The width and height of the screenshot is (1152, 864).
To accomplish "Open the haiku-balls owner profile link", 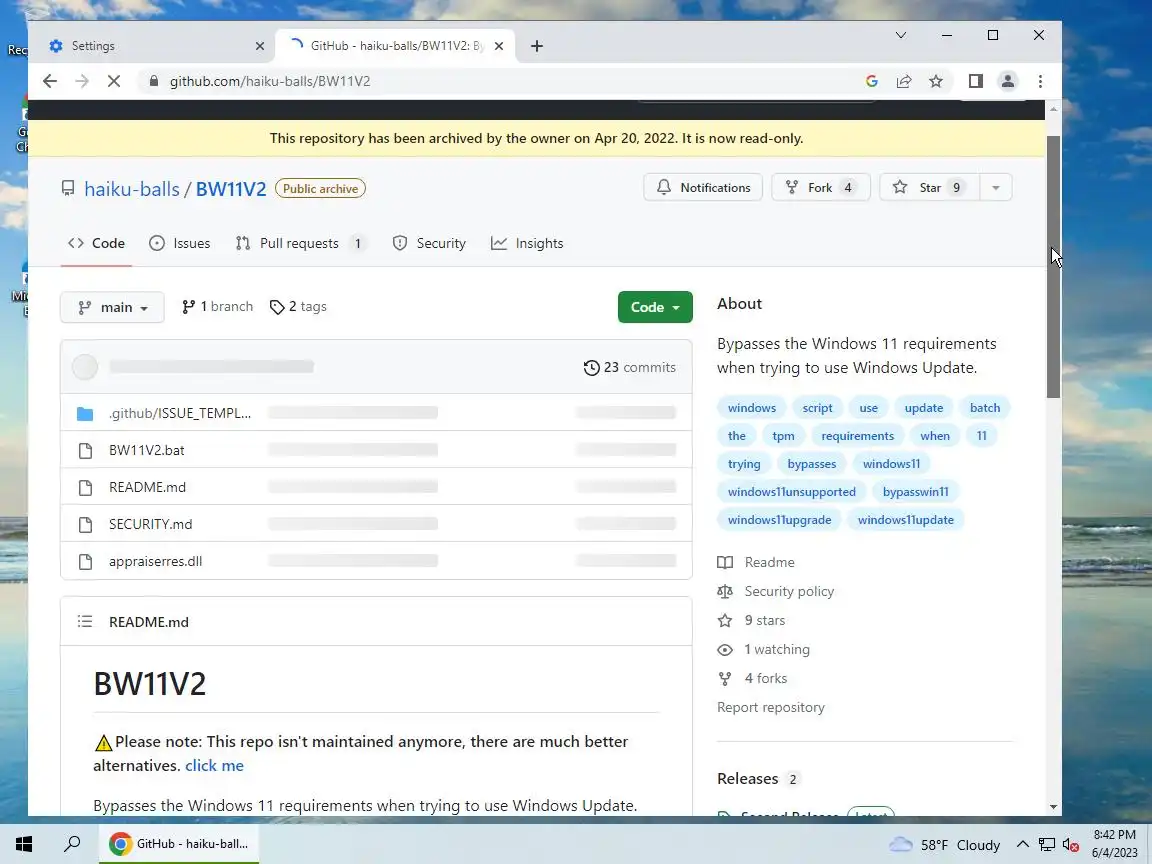I will coord(132,189).
